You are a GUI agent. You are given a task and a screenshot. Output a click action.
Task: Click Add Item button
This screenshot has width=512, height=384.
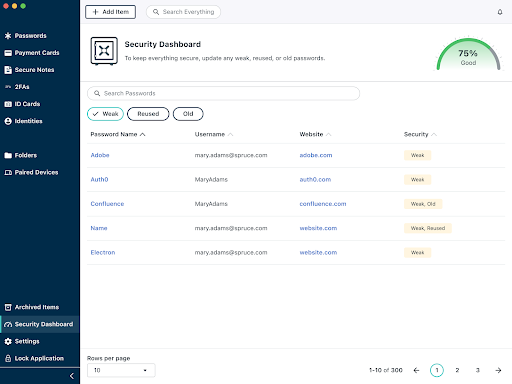(110, 12)
